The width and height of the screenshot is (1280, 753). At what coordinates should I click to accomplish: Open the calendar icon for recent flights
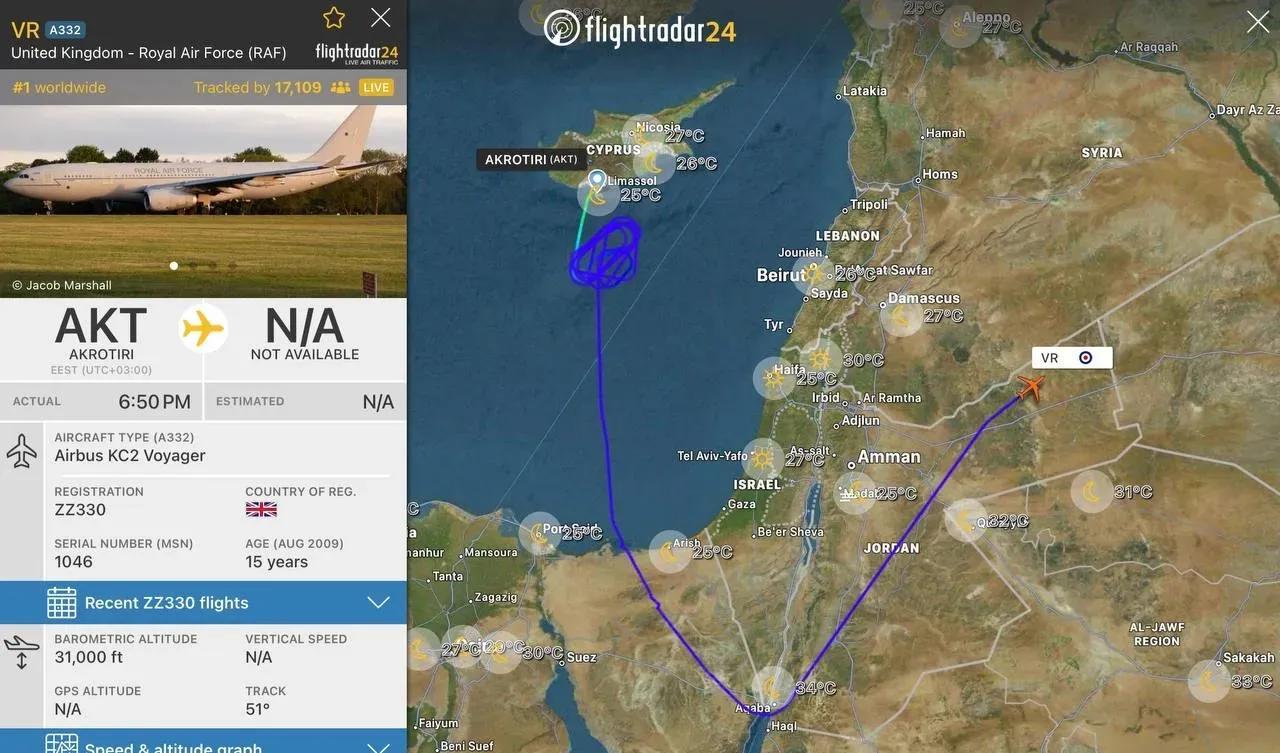(61, 603)
